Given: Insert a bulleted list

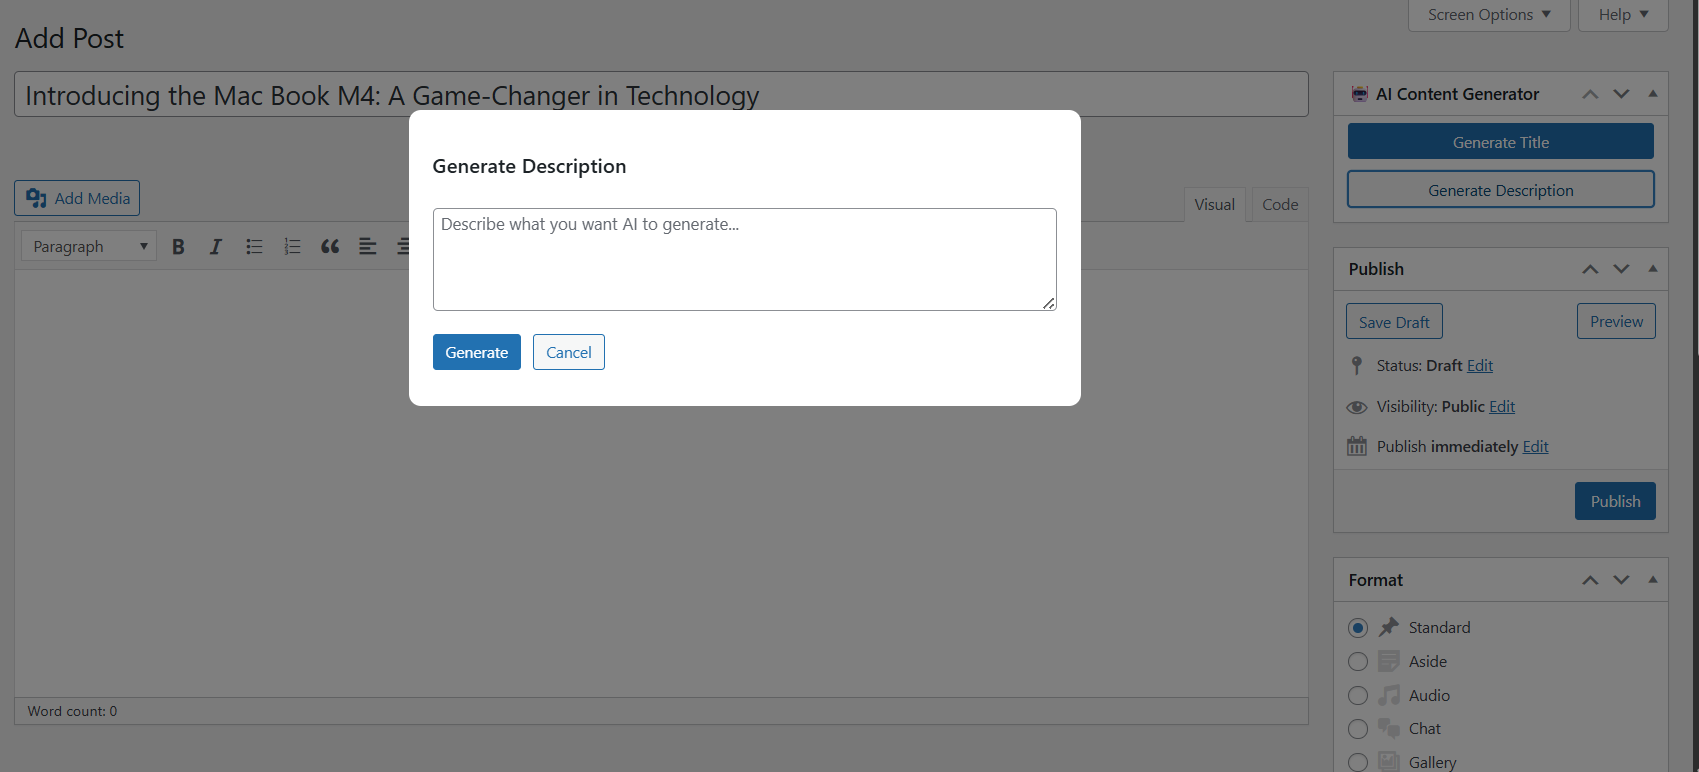Looking at the screenshot, I should coord(254,247).
